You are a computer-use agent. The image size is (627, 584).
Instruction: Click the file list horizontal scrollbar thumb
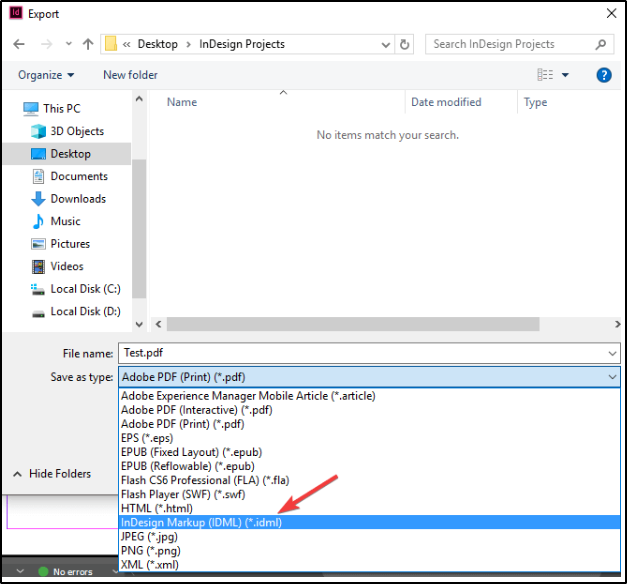point(353,324)
